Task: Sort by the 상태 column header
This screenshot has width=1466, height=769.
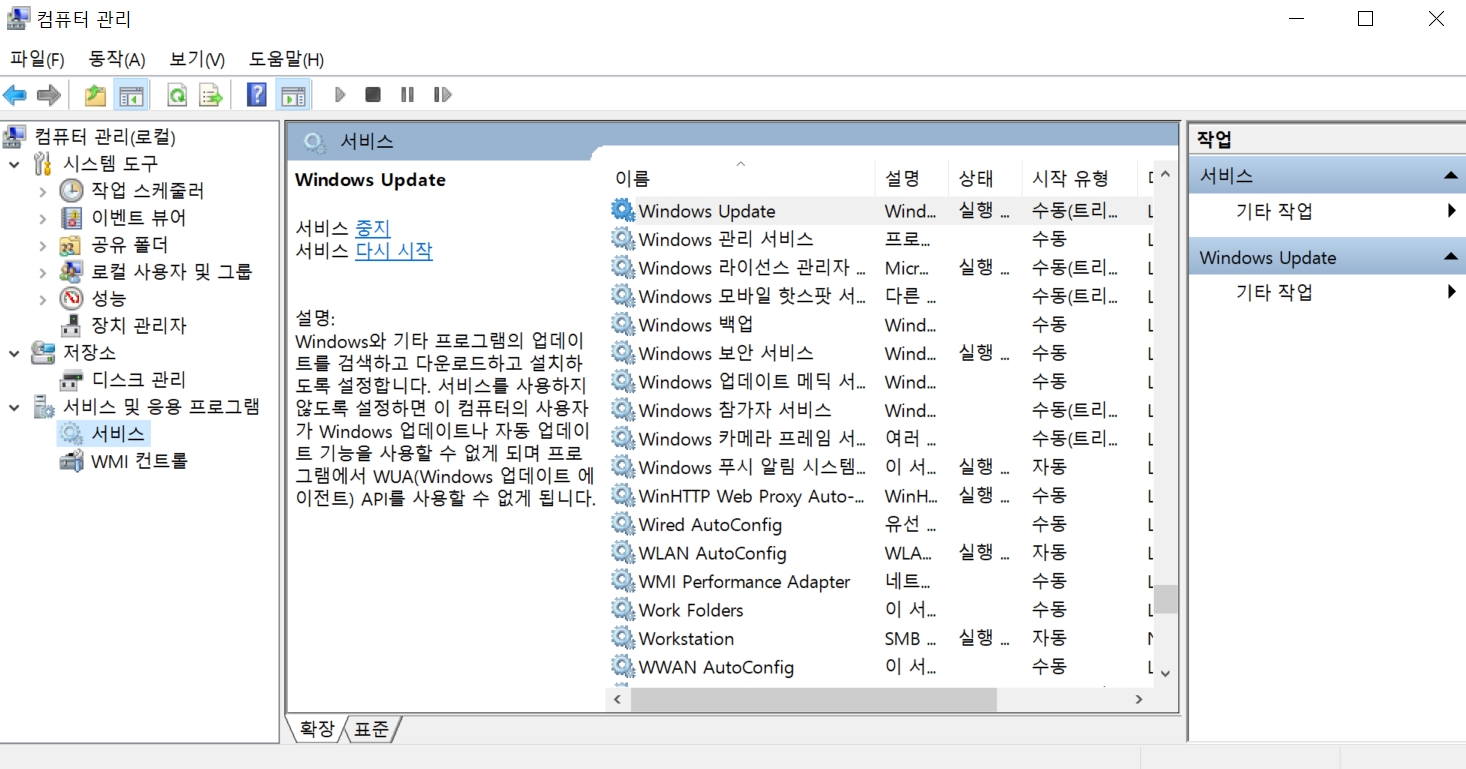Action: click(984, 178)
